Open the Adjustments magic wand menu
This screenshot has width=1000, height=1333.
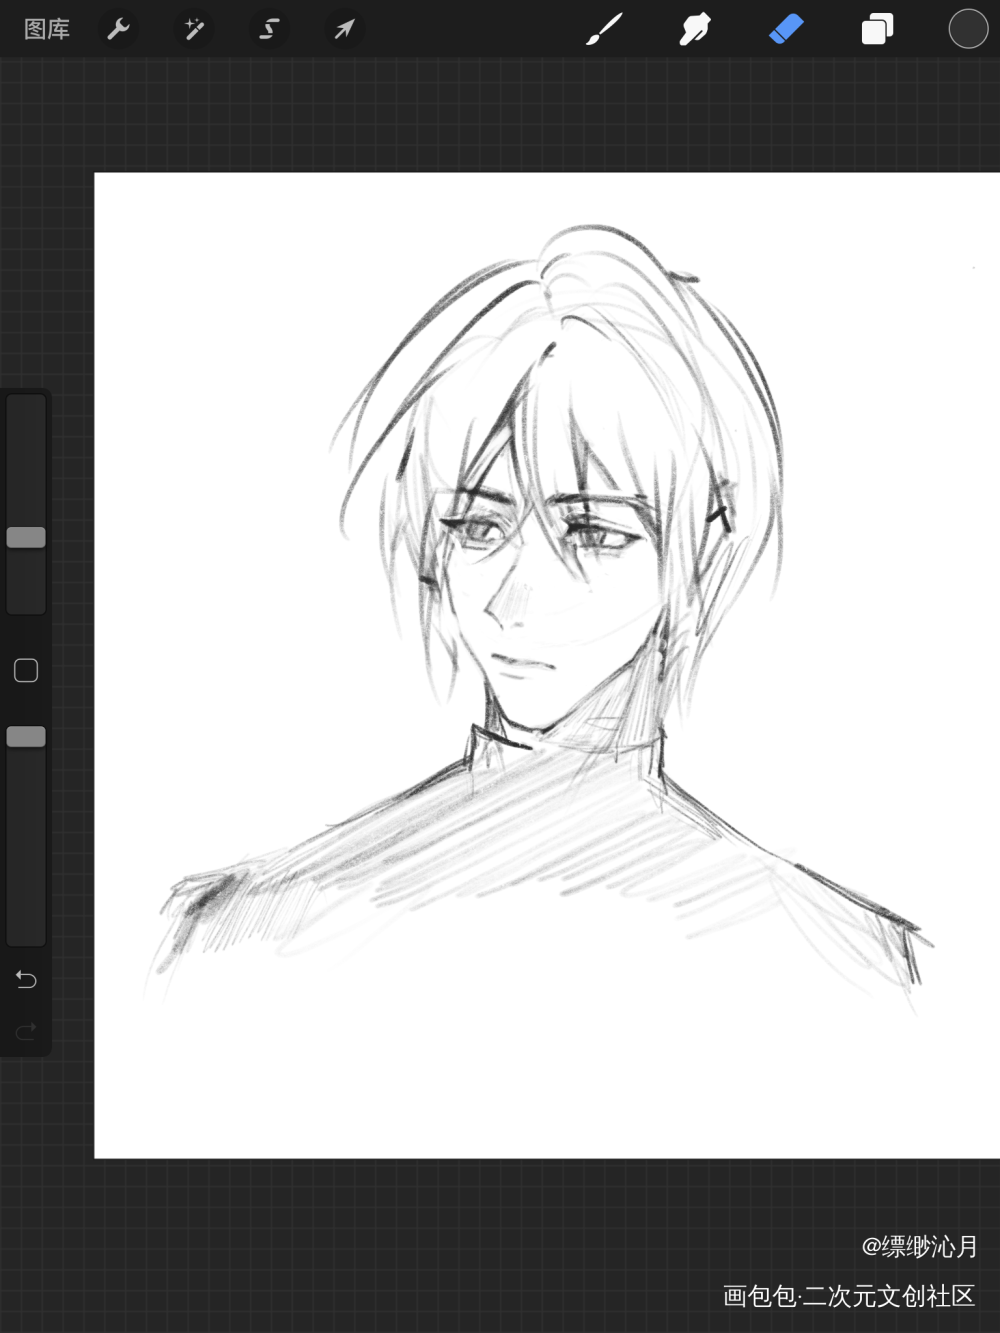tap(194, 29)
